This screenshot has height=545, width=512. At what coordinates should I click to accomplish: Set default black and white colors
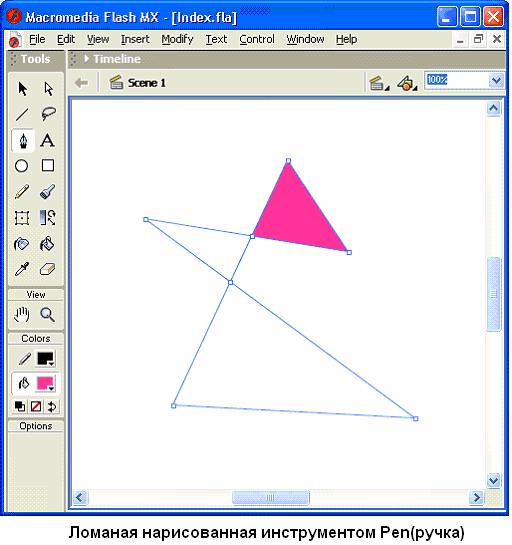(x=20, y=406)
